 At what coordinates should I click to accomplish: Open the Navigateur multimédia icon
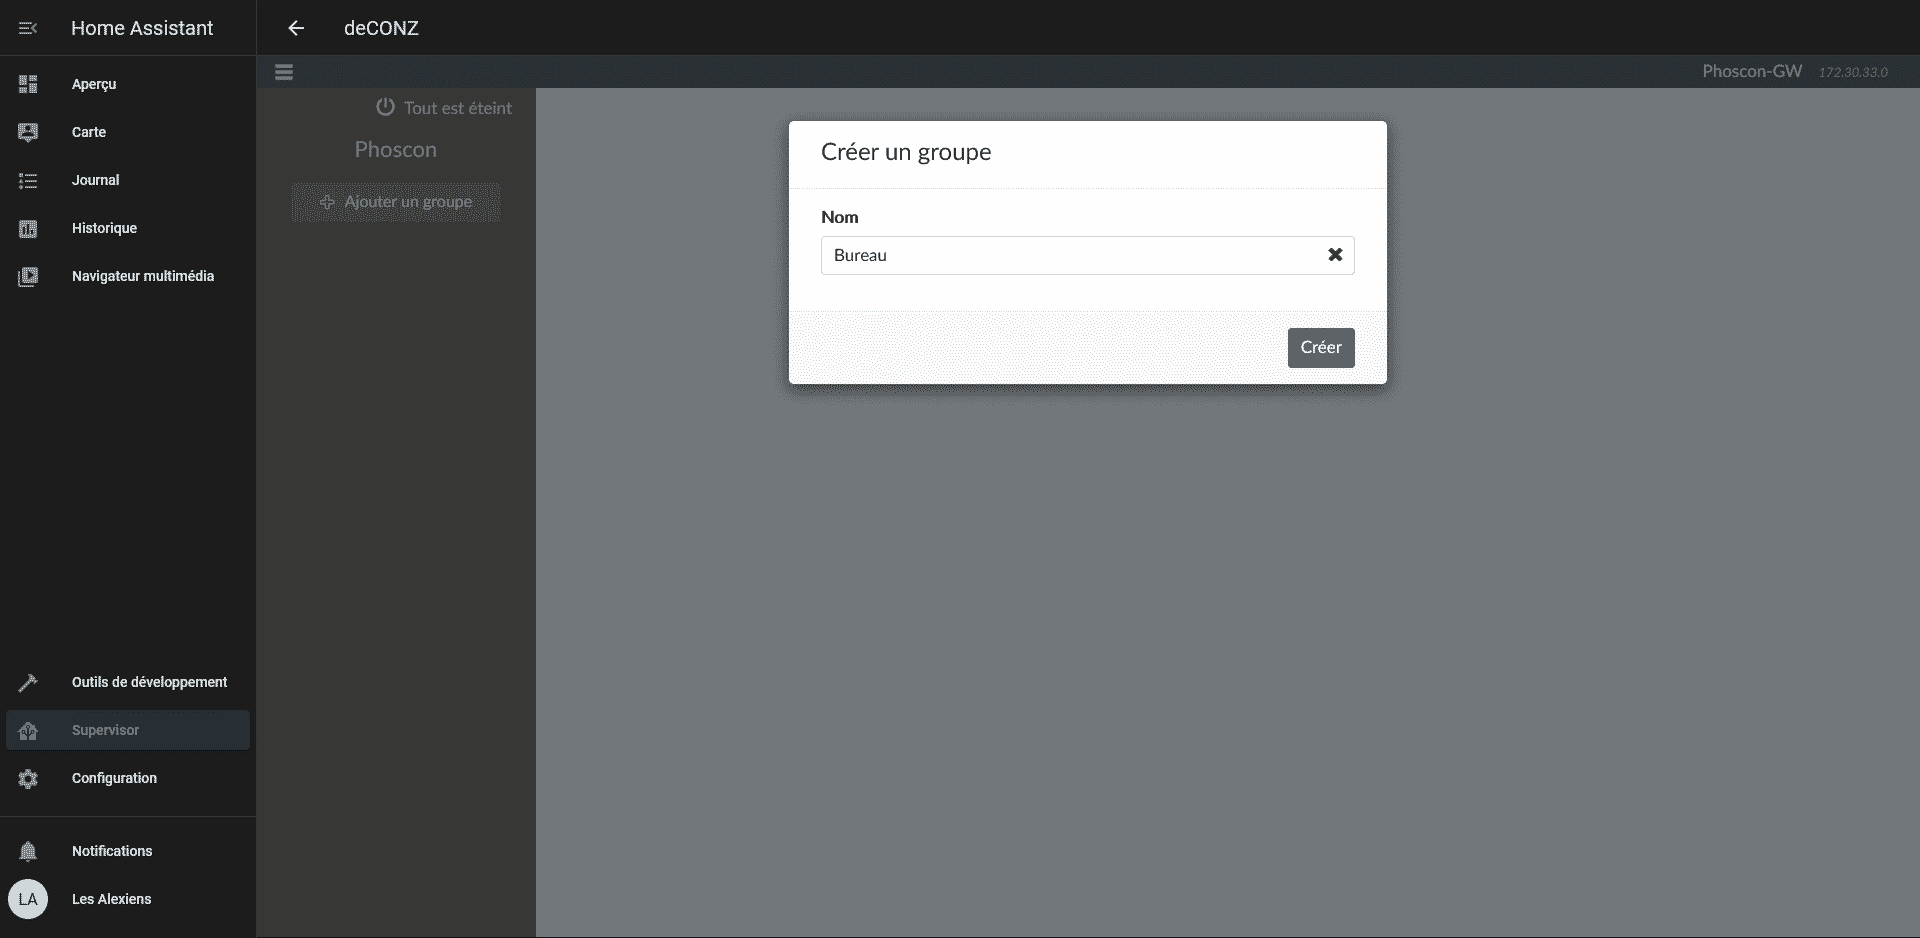click(x=28, y=276)
